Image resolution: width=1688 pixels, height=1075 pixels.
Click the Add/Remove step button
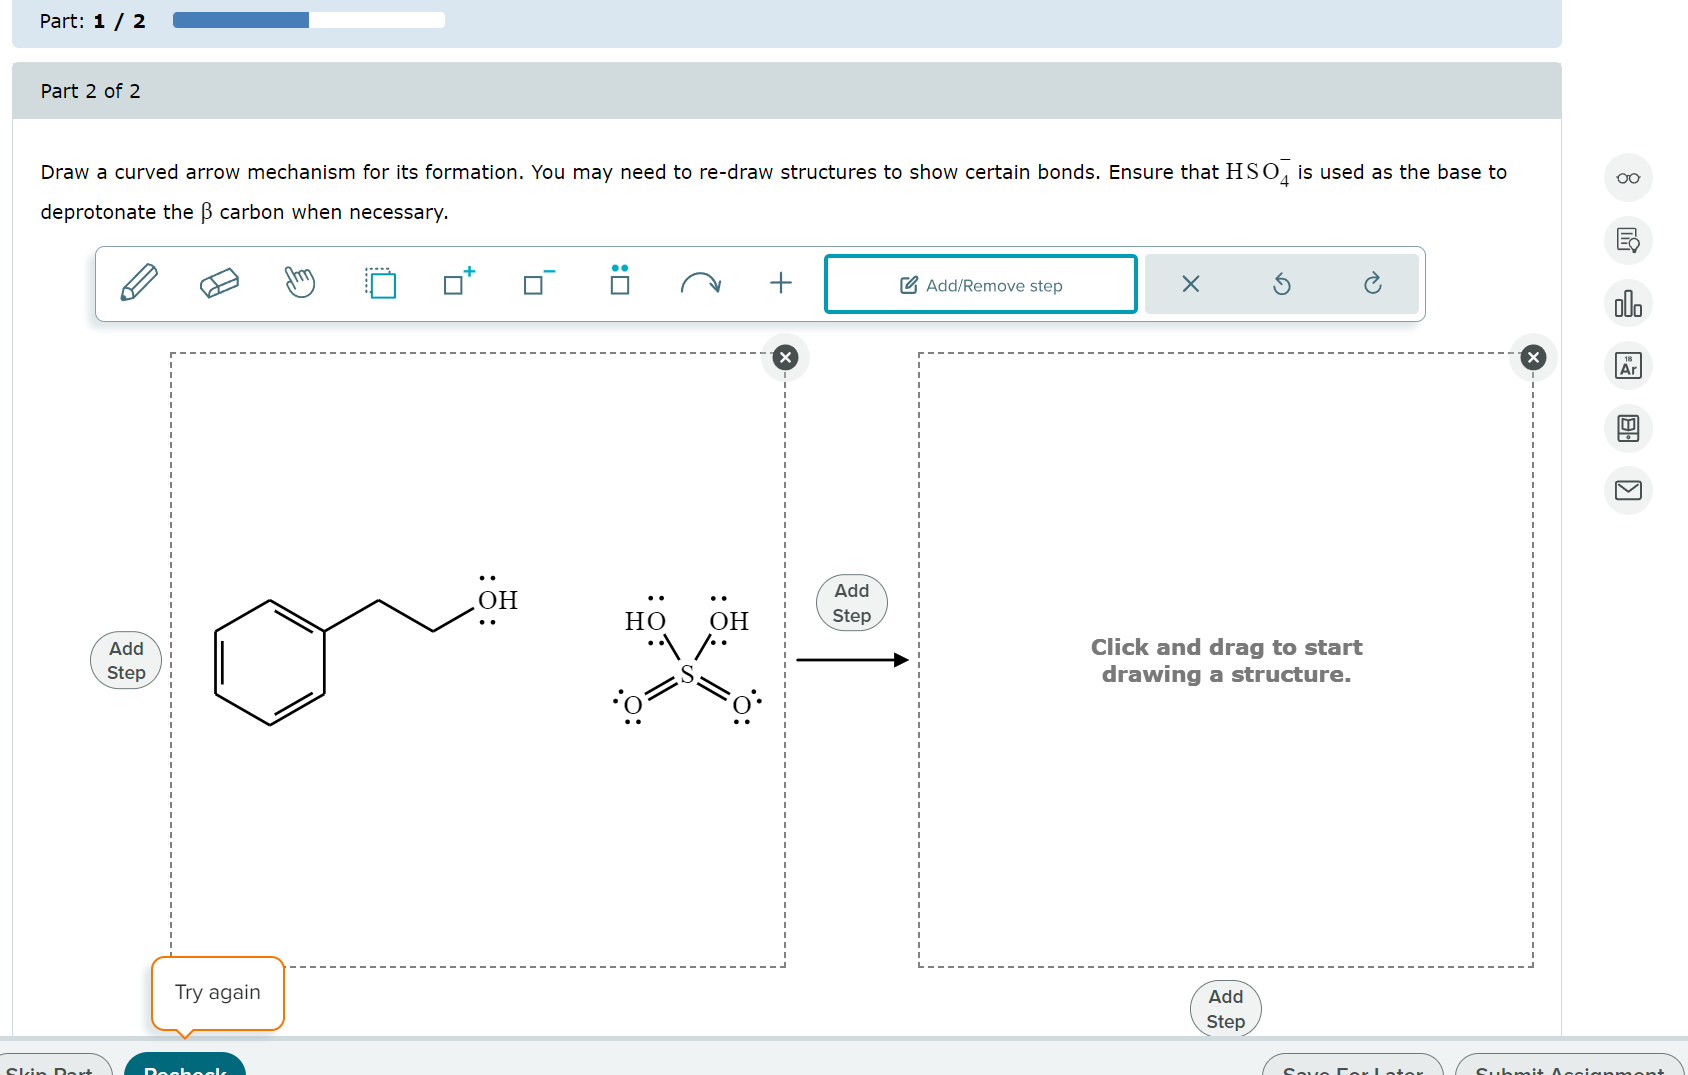pyautogui.click(x=981, y=285)
